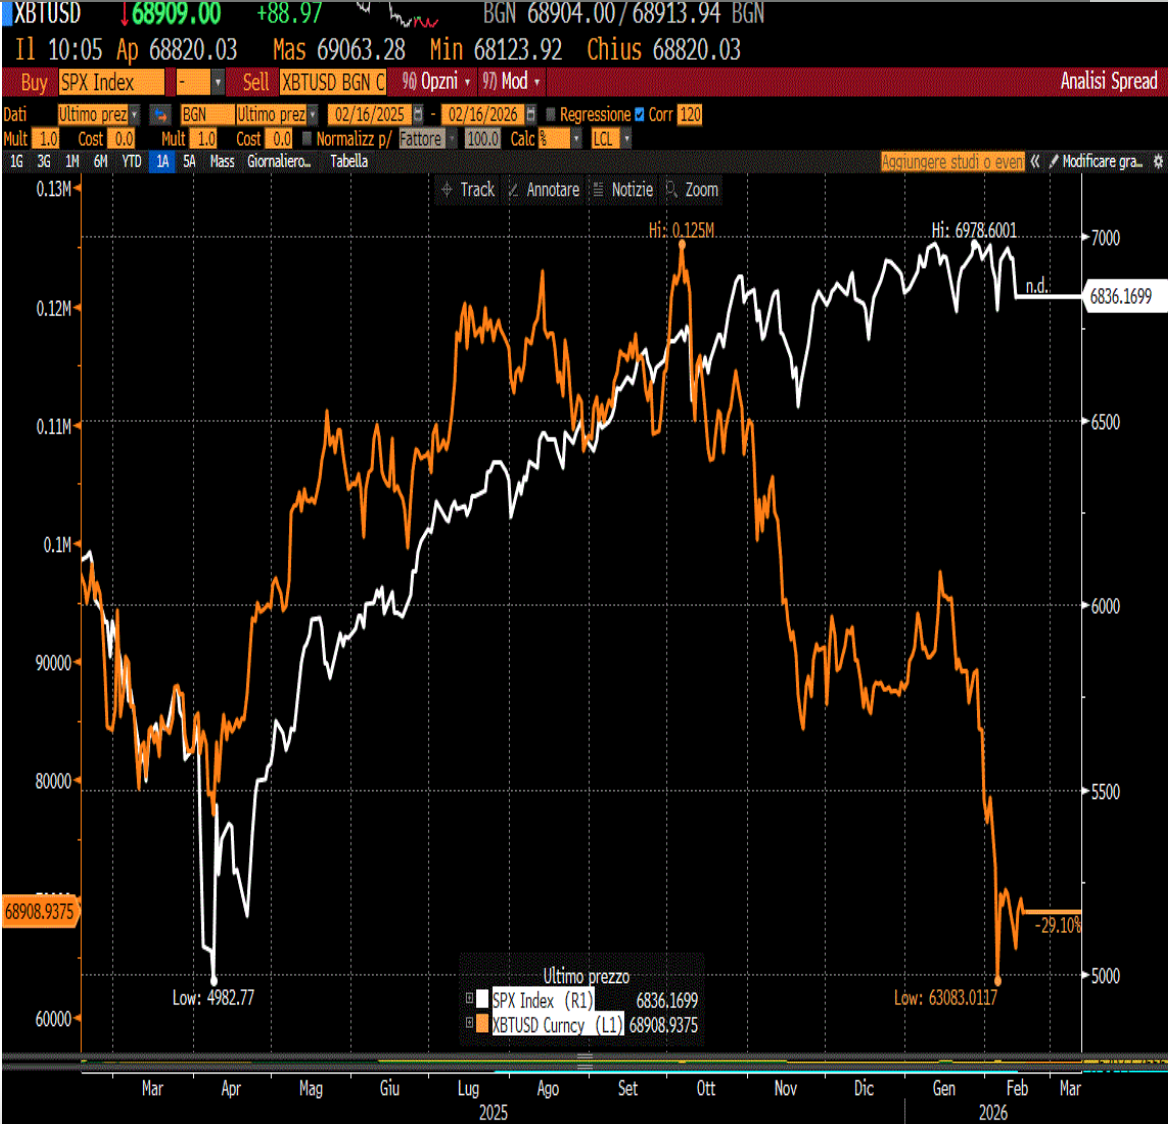Screen dimensions: 1168x1124
Task: Click Modificare grafico button
Action: click(1096, 161)
